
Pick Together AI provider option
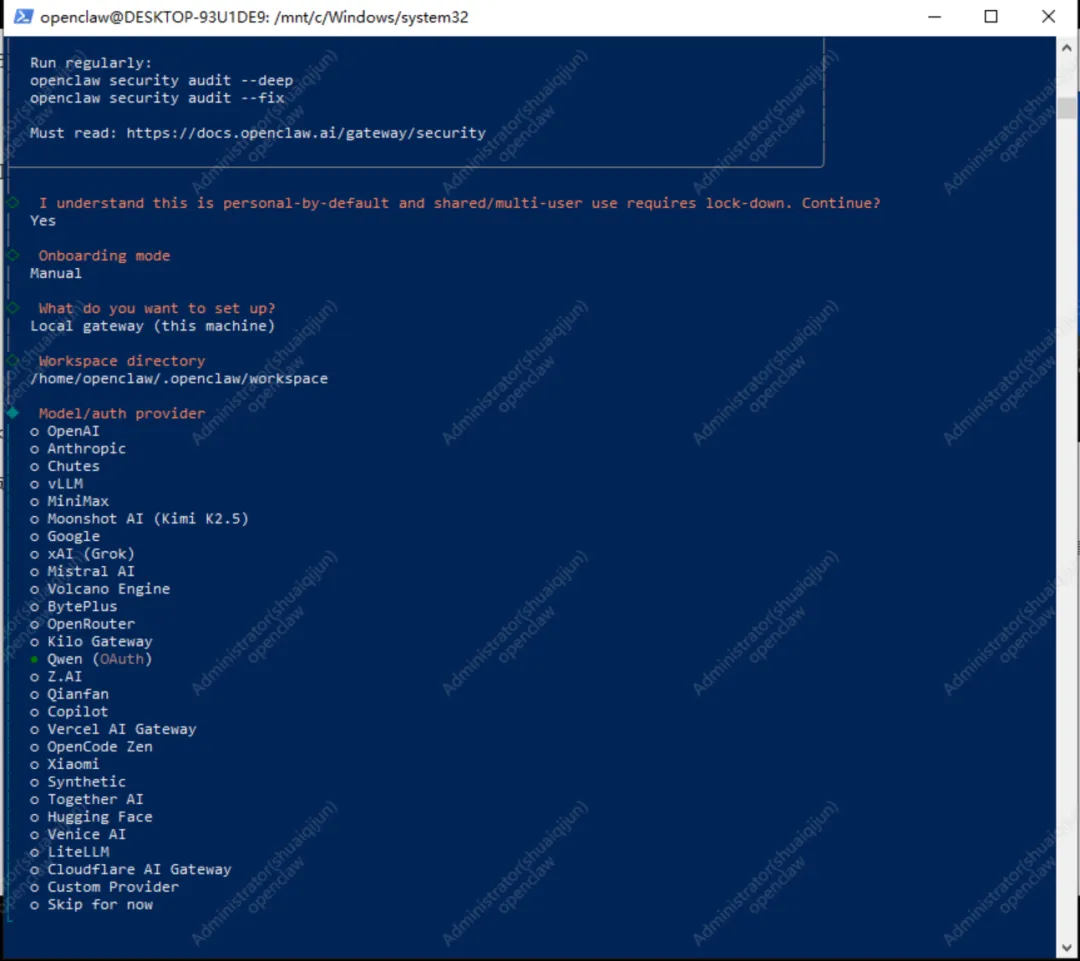pyautogui.click(x=87, y=800)
